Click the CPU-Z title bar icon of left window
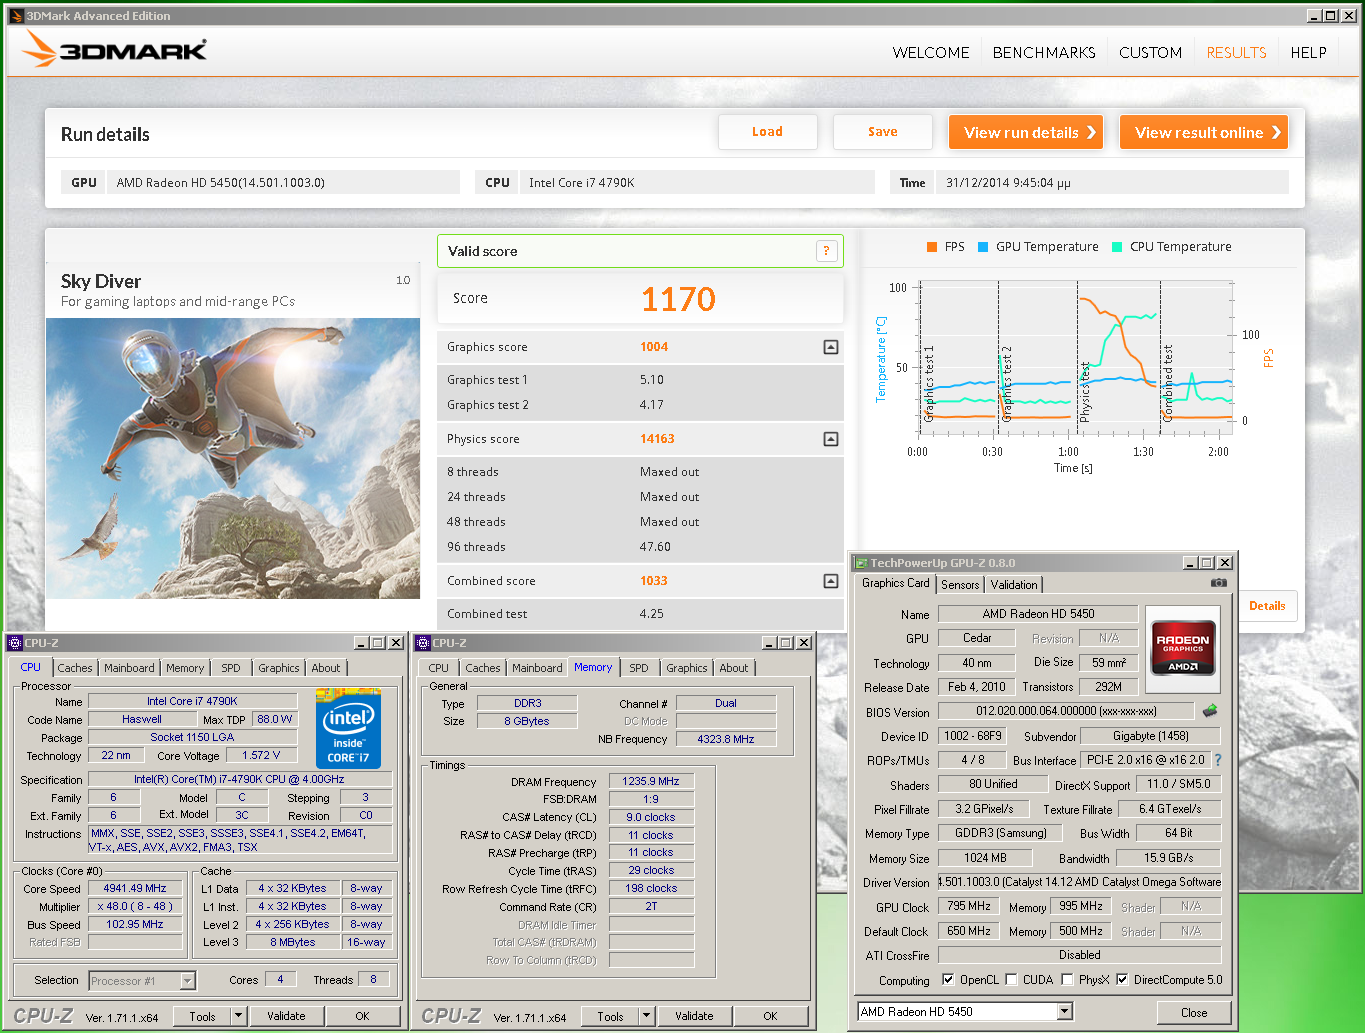The width and height of the screenshot is (1365, 1033). pyautogui.click(x=15, y=643)
